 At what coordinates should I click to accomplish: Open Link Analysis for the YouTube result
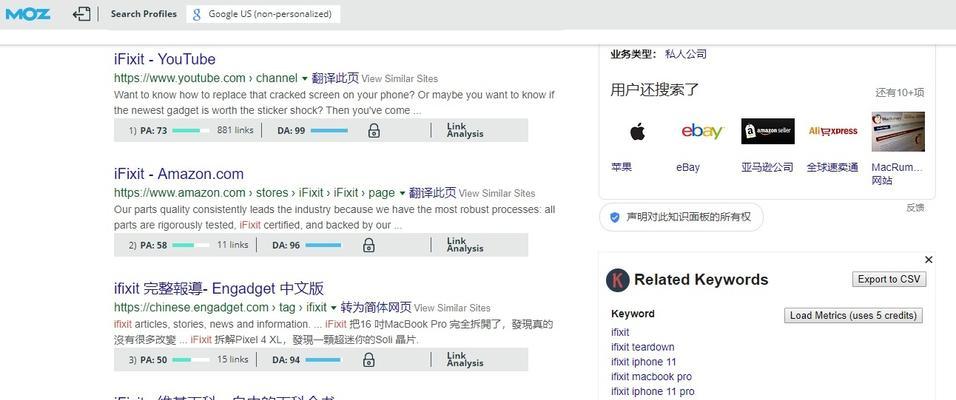pyautogui.click(x=465, y=130)
